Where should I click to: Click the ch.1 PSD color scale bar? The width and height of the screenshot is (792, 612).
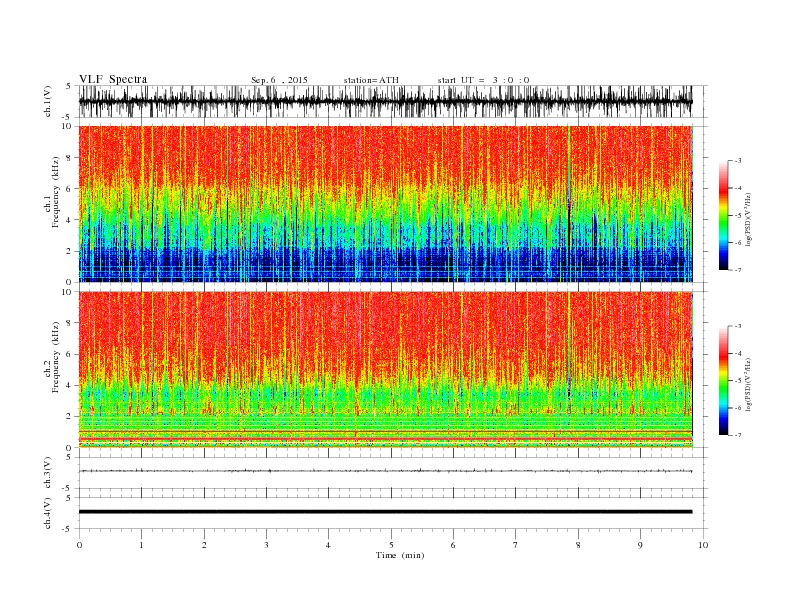tap(724, 216)
